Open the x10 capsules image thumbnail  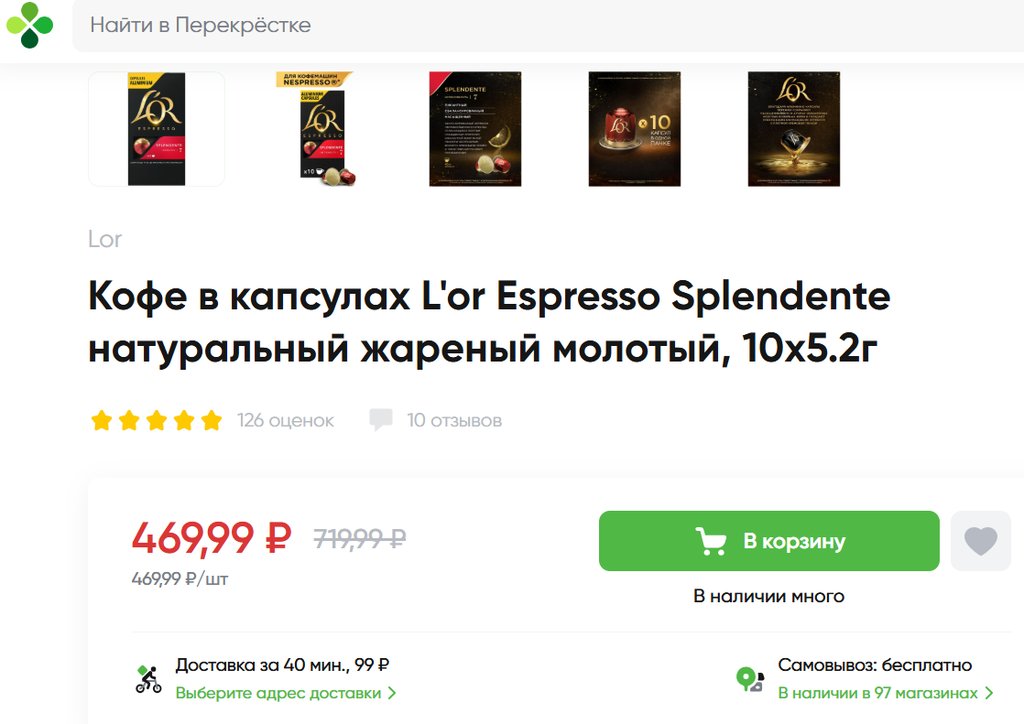[x=634, y=129]
